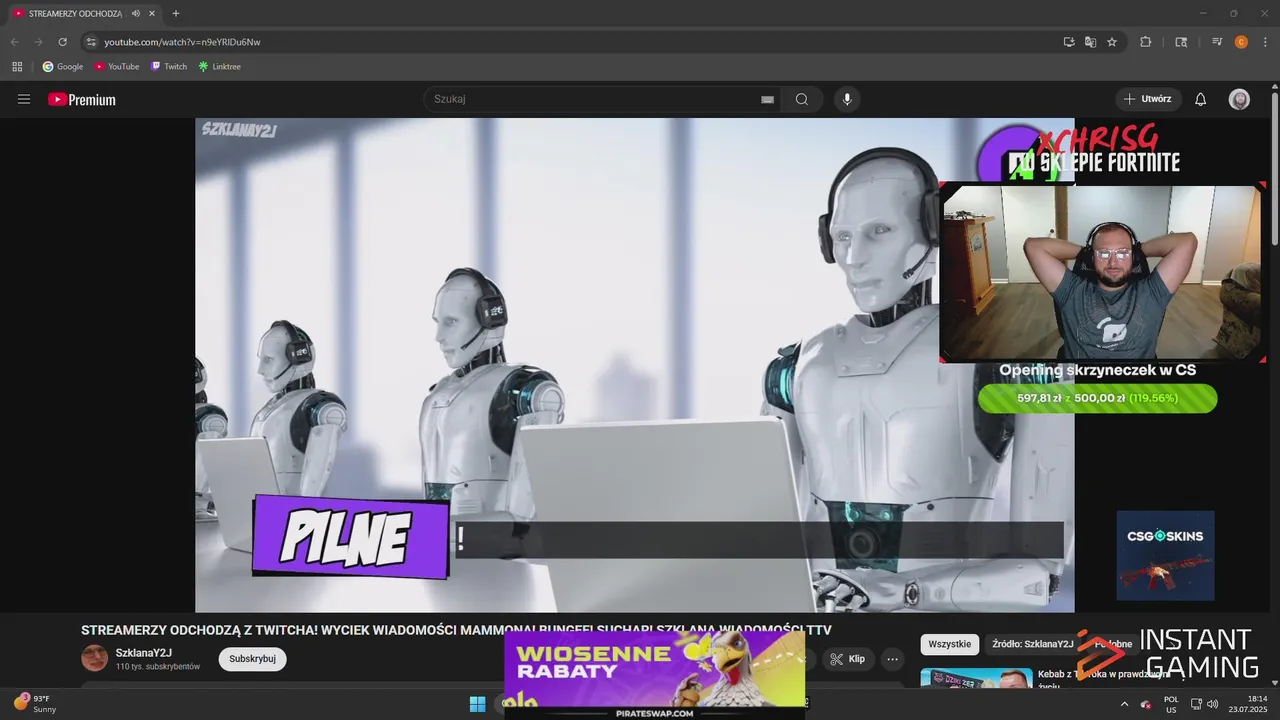Click the install app icon in address bar
Image resolution: width=1280 pixels, height=720 pixels.
[1069, 42]
